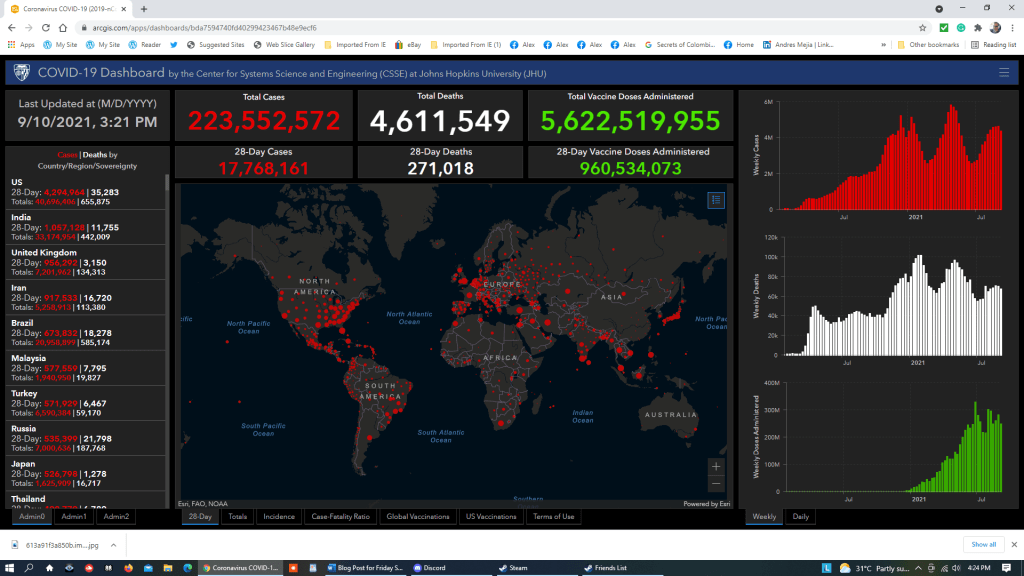Bookmark this page with the star icon
The height and width of the screenshot is (576, 1024).
[922, 28]
